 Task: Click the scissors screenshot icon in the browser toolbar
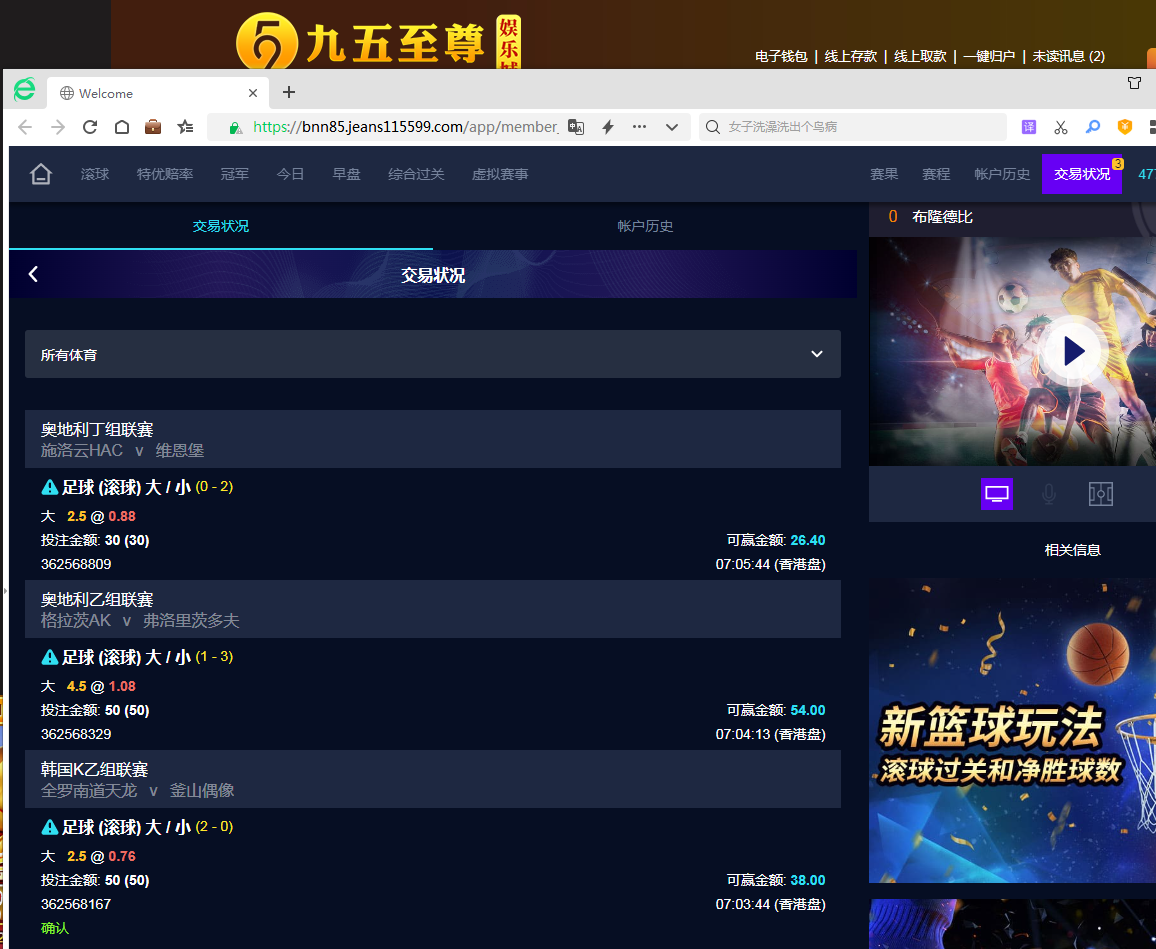(x=1061, y=127)
